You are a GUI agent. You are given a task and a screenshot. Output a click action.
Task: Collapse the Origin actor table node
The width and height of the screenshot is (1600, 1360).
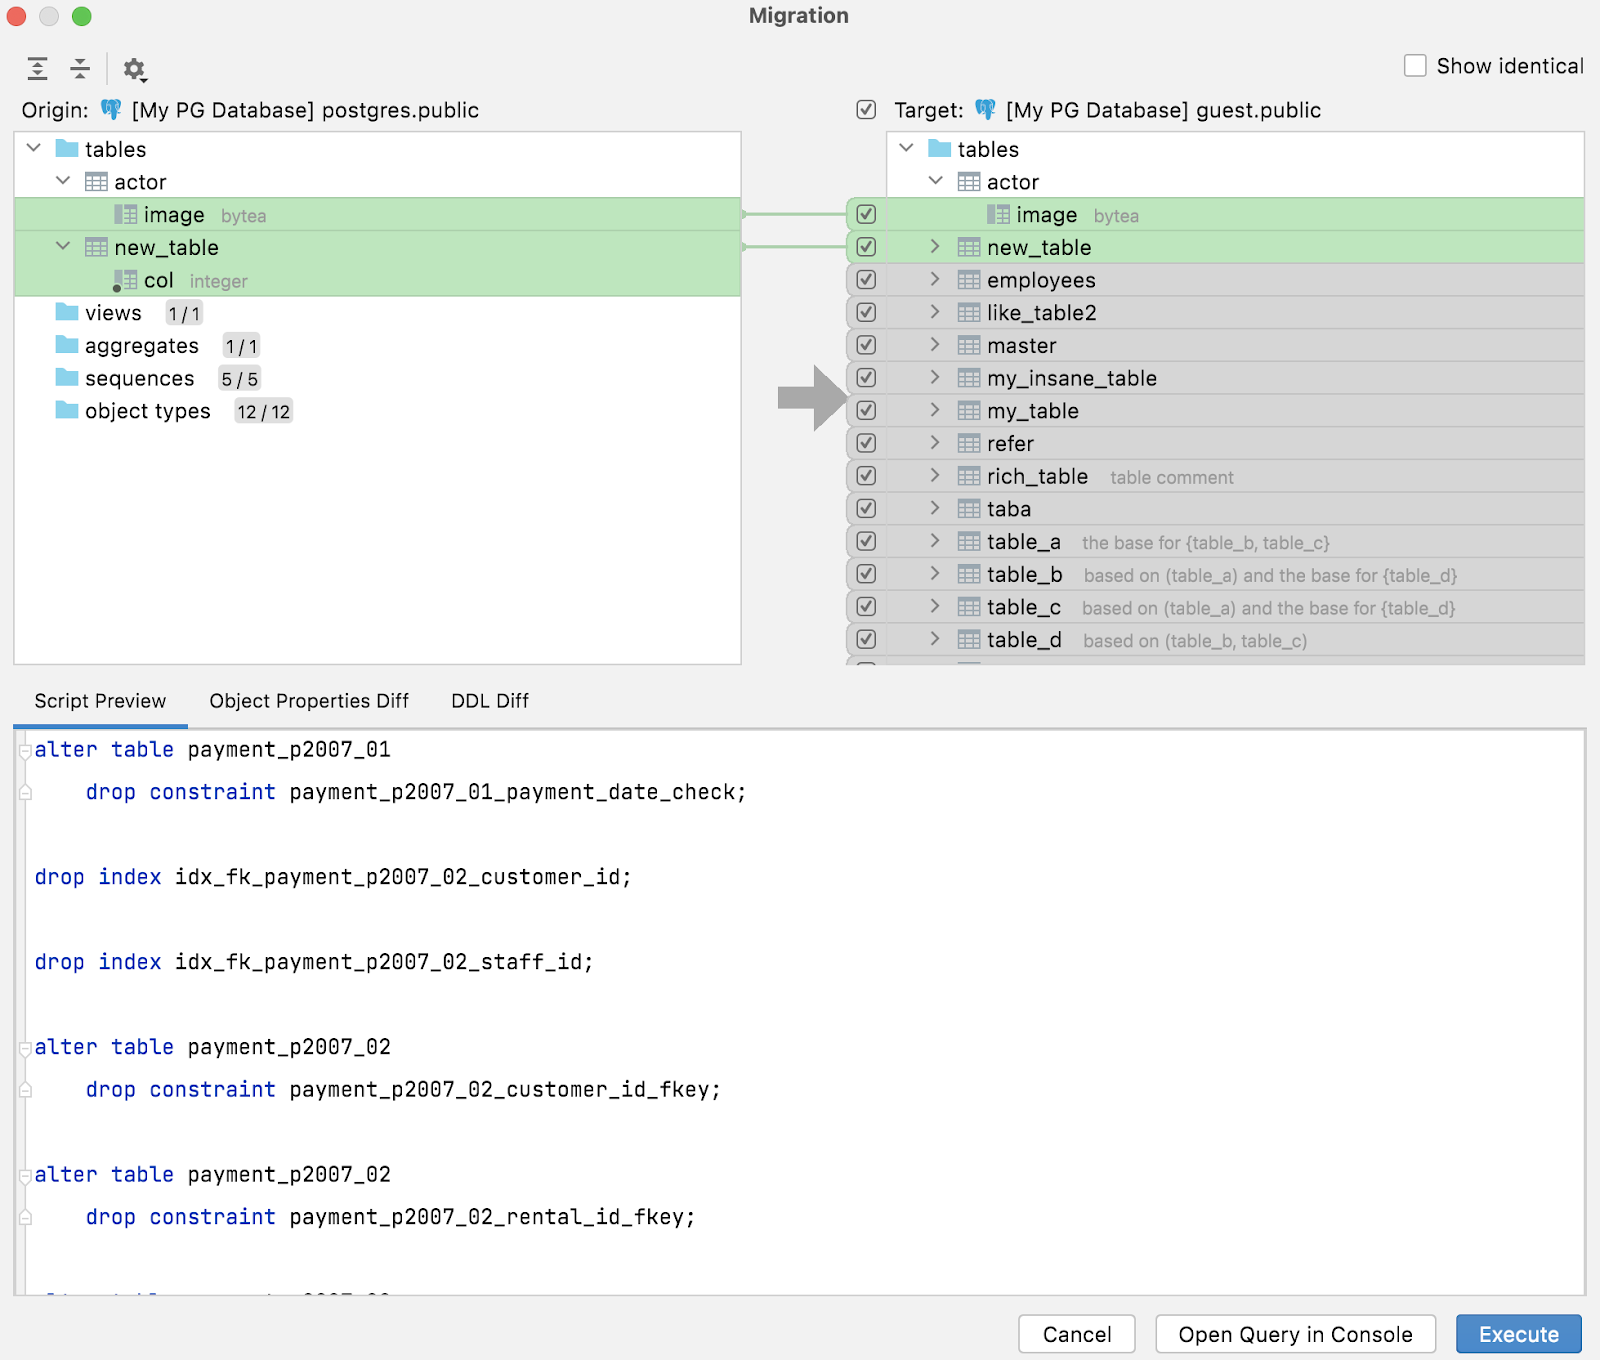pyautogui.click(x=63, y=181)
